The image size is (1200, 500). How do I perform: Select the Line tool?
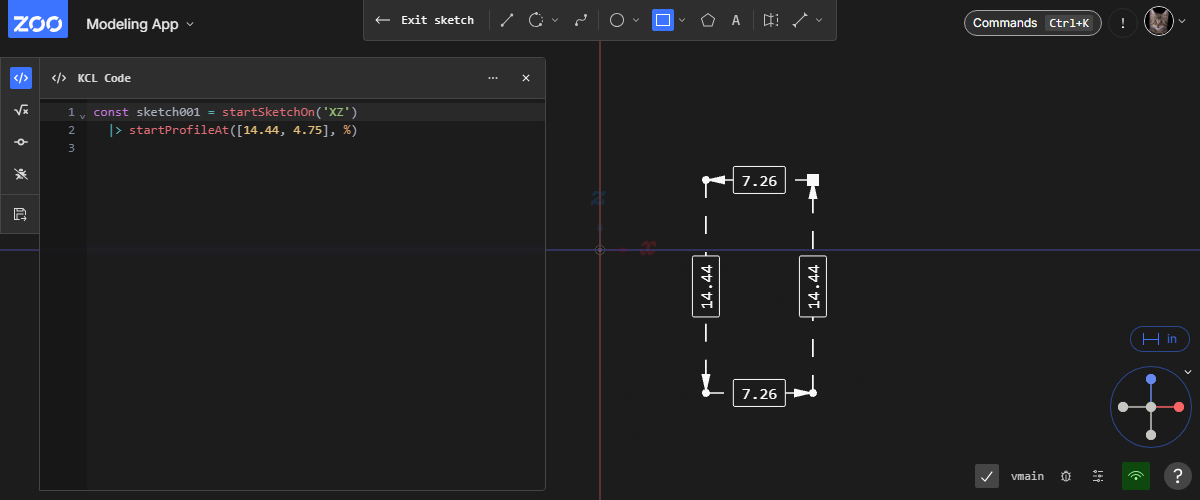coord(508,20)
